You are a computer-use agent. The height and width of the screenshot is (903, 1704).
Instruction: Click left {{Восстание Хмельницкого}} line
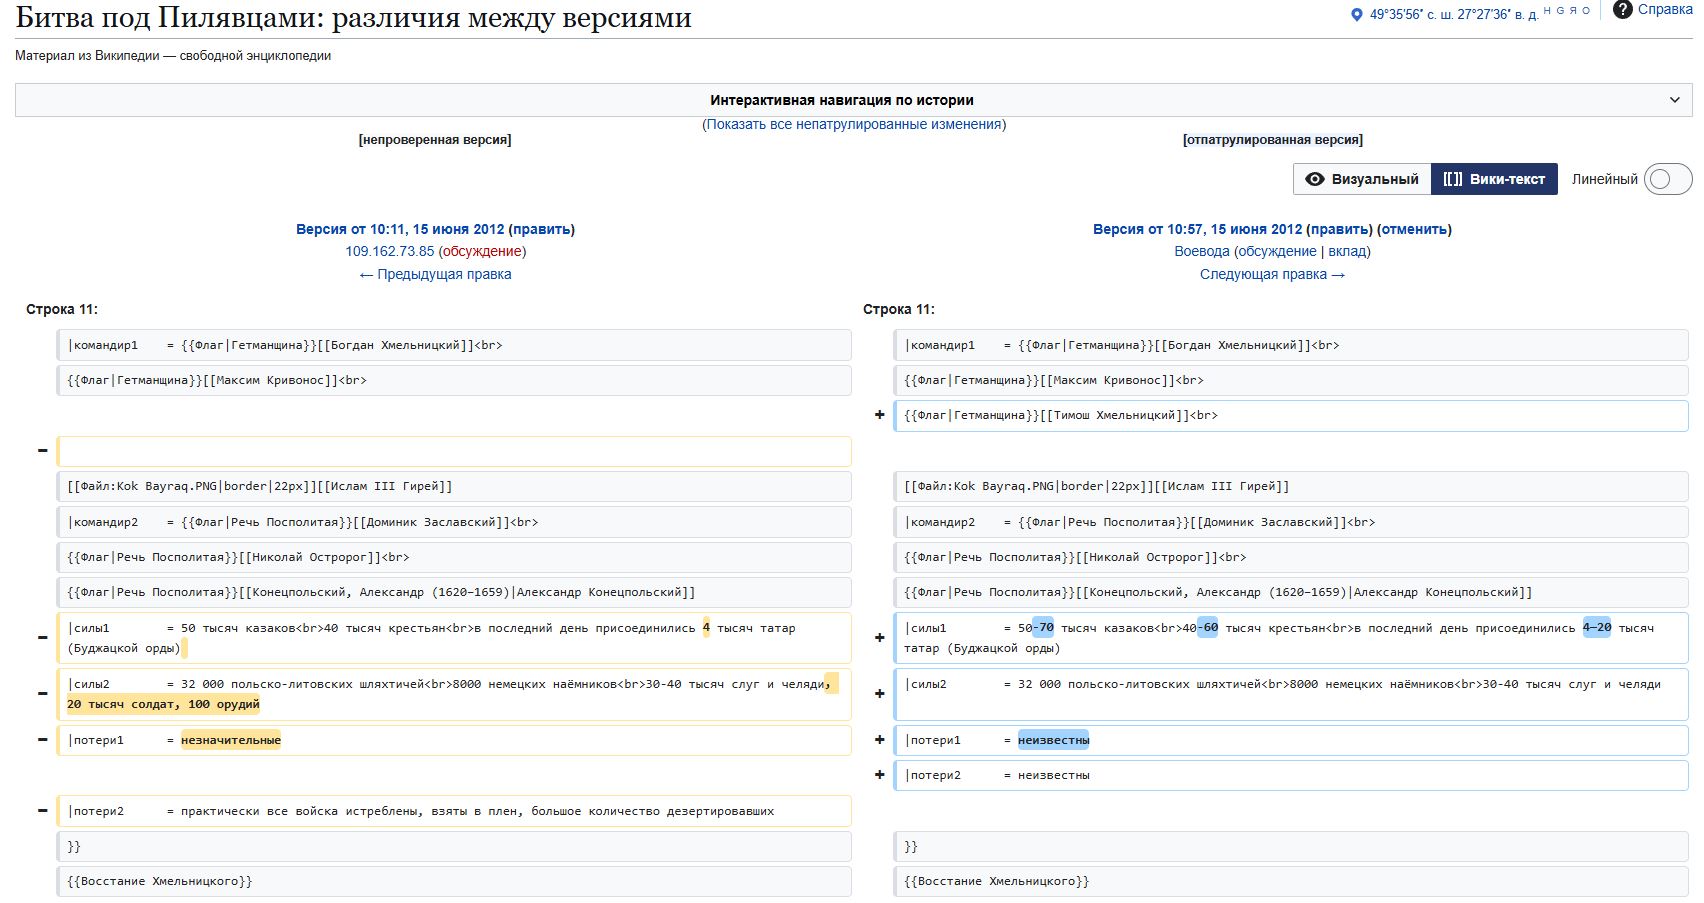pyautogui.click(x=454, y=881)
